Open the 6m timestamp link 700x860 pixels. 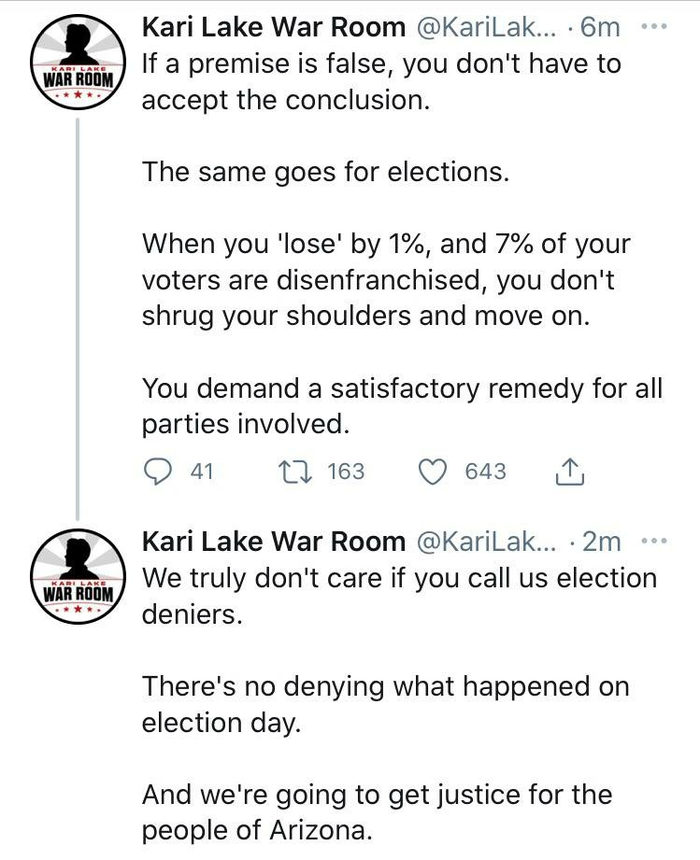point(601,28)
